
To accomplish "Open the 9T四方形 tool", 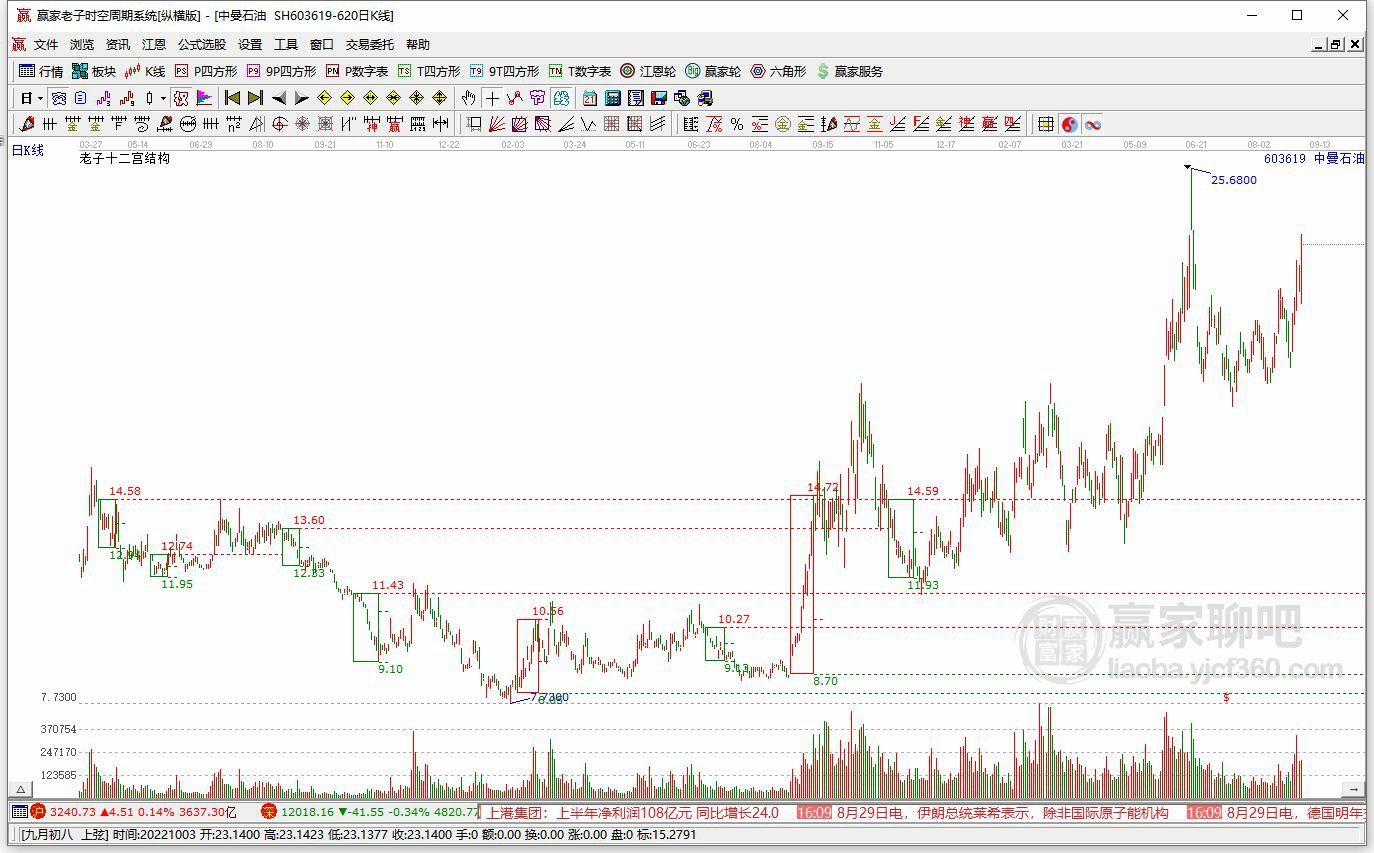I will coord(504,71).
